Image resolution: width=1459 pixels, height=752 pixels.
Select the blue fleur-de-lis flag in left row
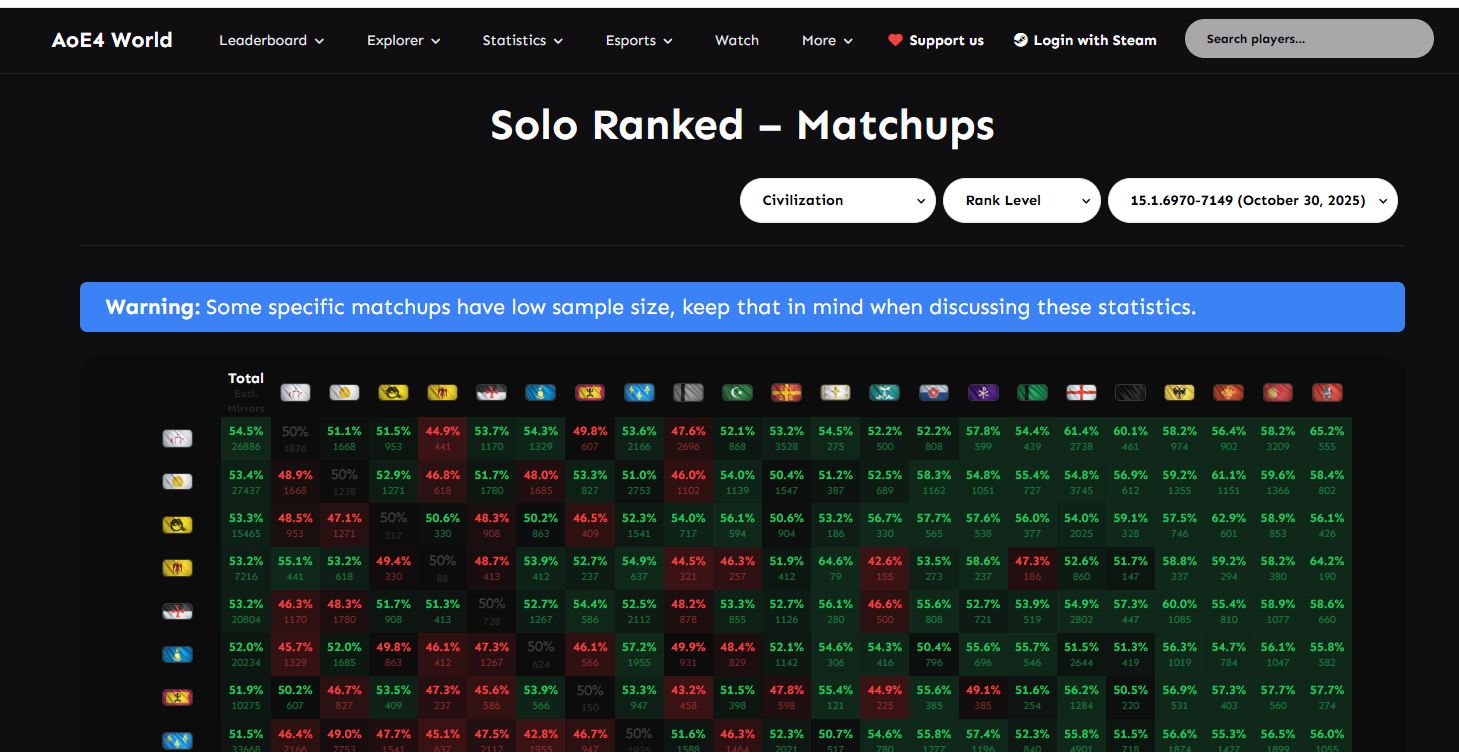coord(177,741)
